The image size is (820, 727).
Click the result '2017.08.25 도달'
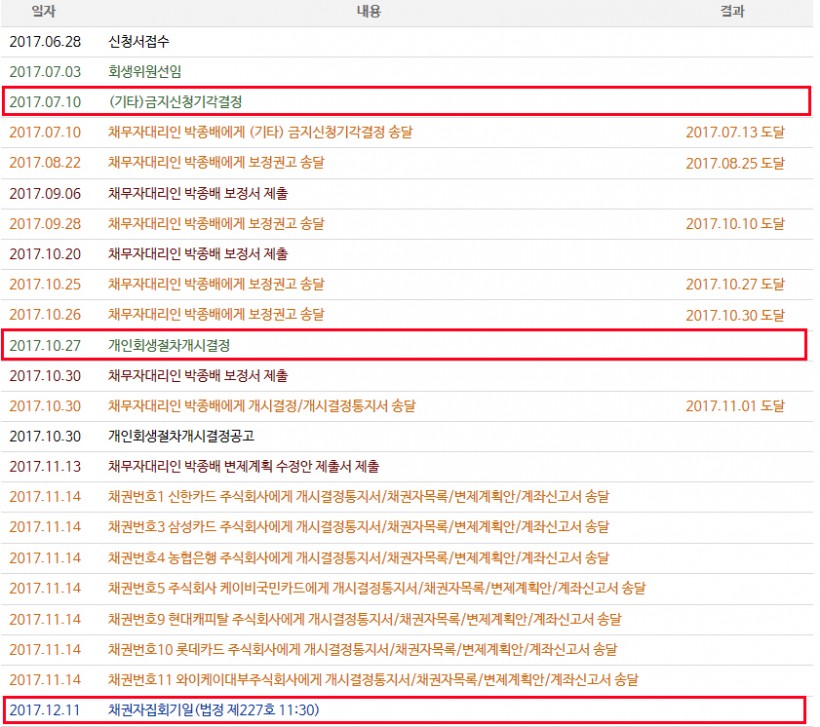click(x=735, y=163)
